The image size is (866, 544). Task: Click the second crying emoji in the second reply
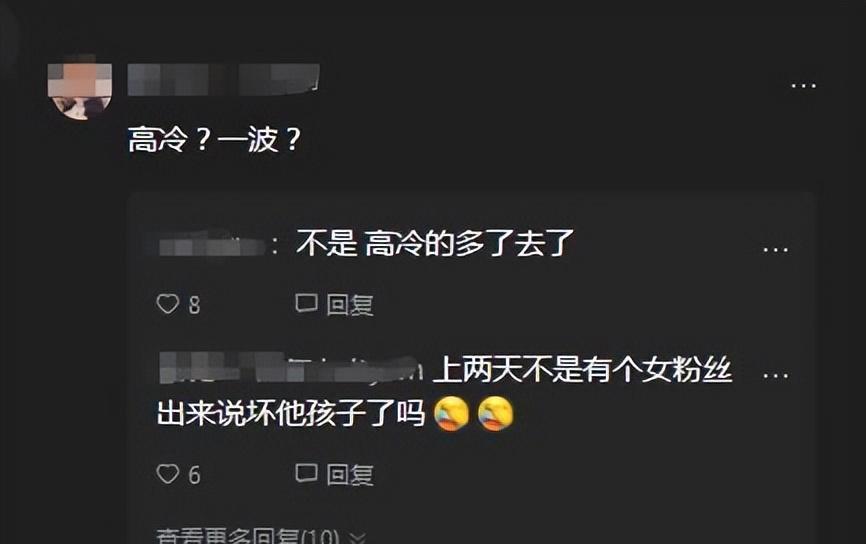(x=495, y=414)
